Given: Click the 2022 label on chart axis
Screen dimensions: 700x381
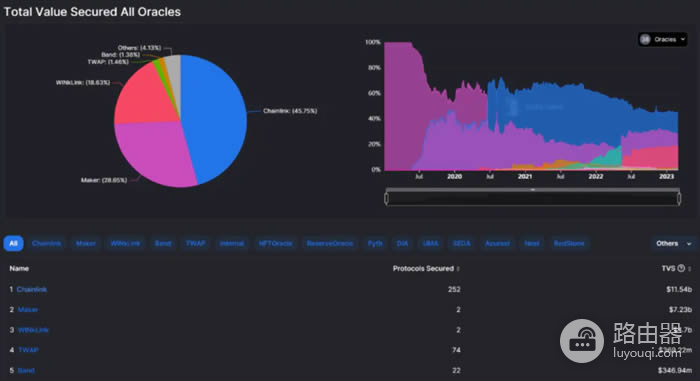Looking at the screenshot, I should [x=596, y=176].
